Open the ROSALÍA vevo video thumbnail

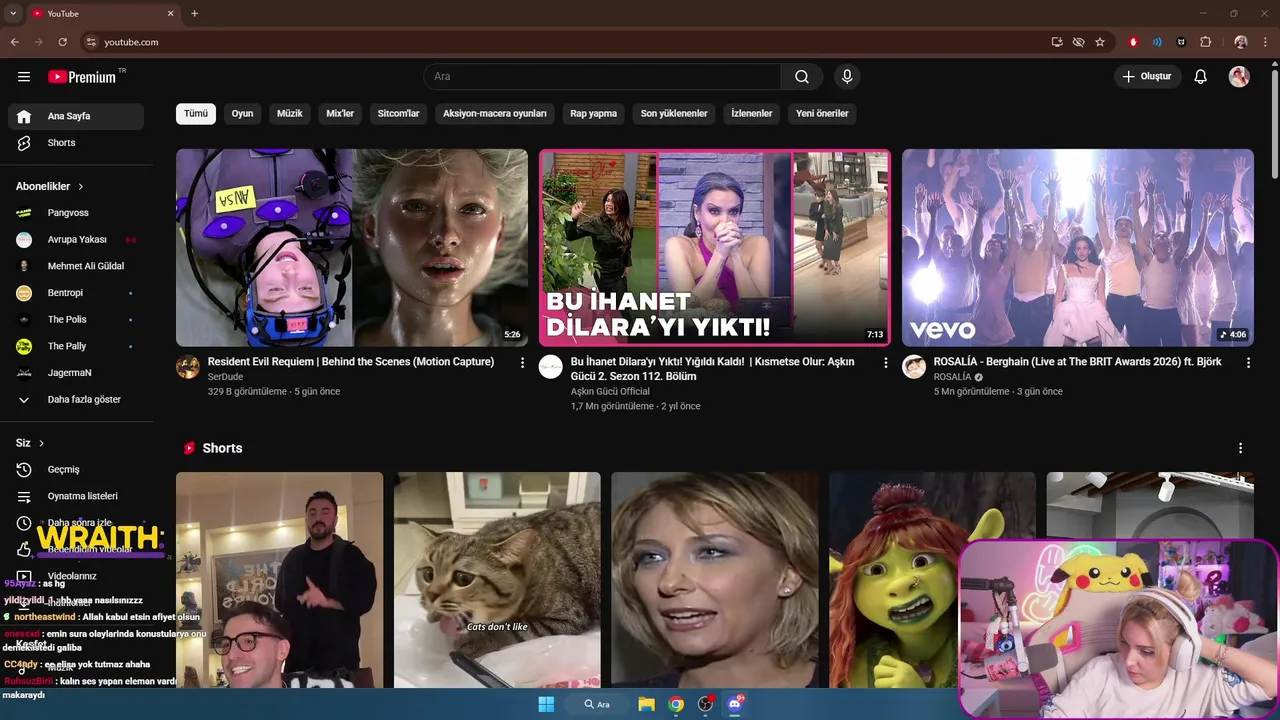[1078, 248]
